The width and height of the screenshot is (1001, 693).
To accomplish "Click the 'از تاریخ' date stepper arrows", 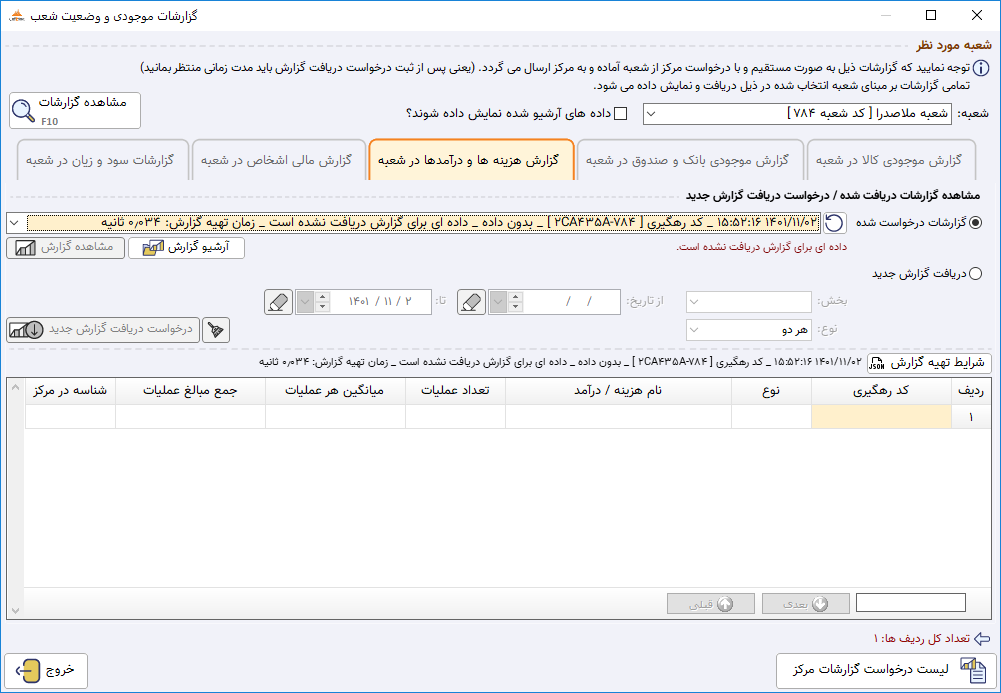I will point(515,302).
